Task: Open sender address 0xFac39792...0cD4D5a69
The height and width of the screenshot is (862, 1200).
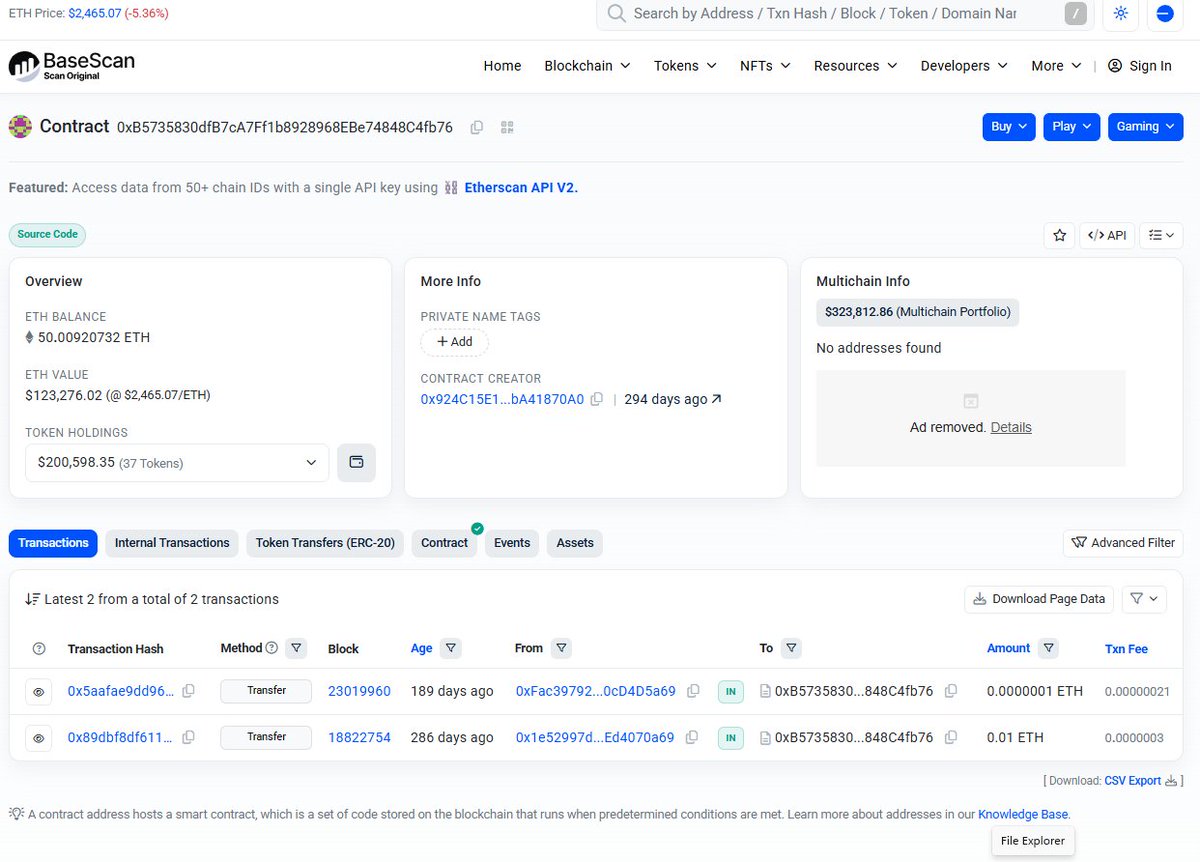Action: (595, 691)
